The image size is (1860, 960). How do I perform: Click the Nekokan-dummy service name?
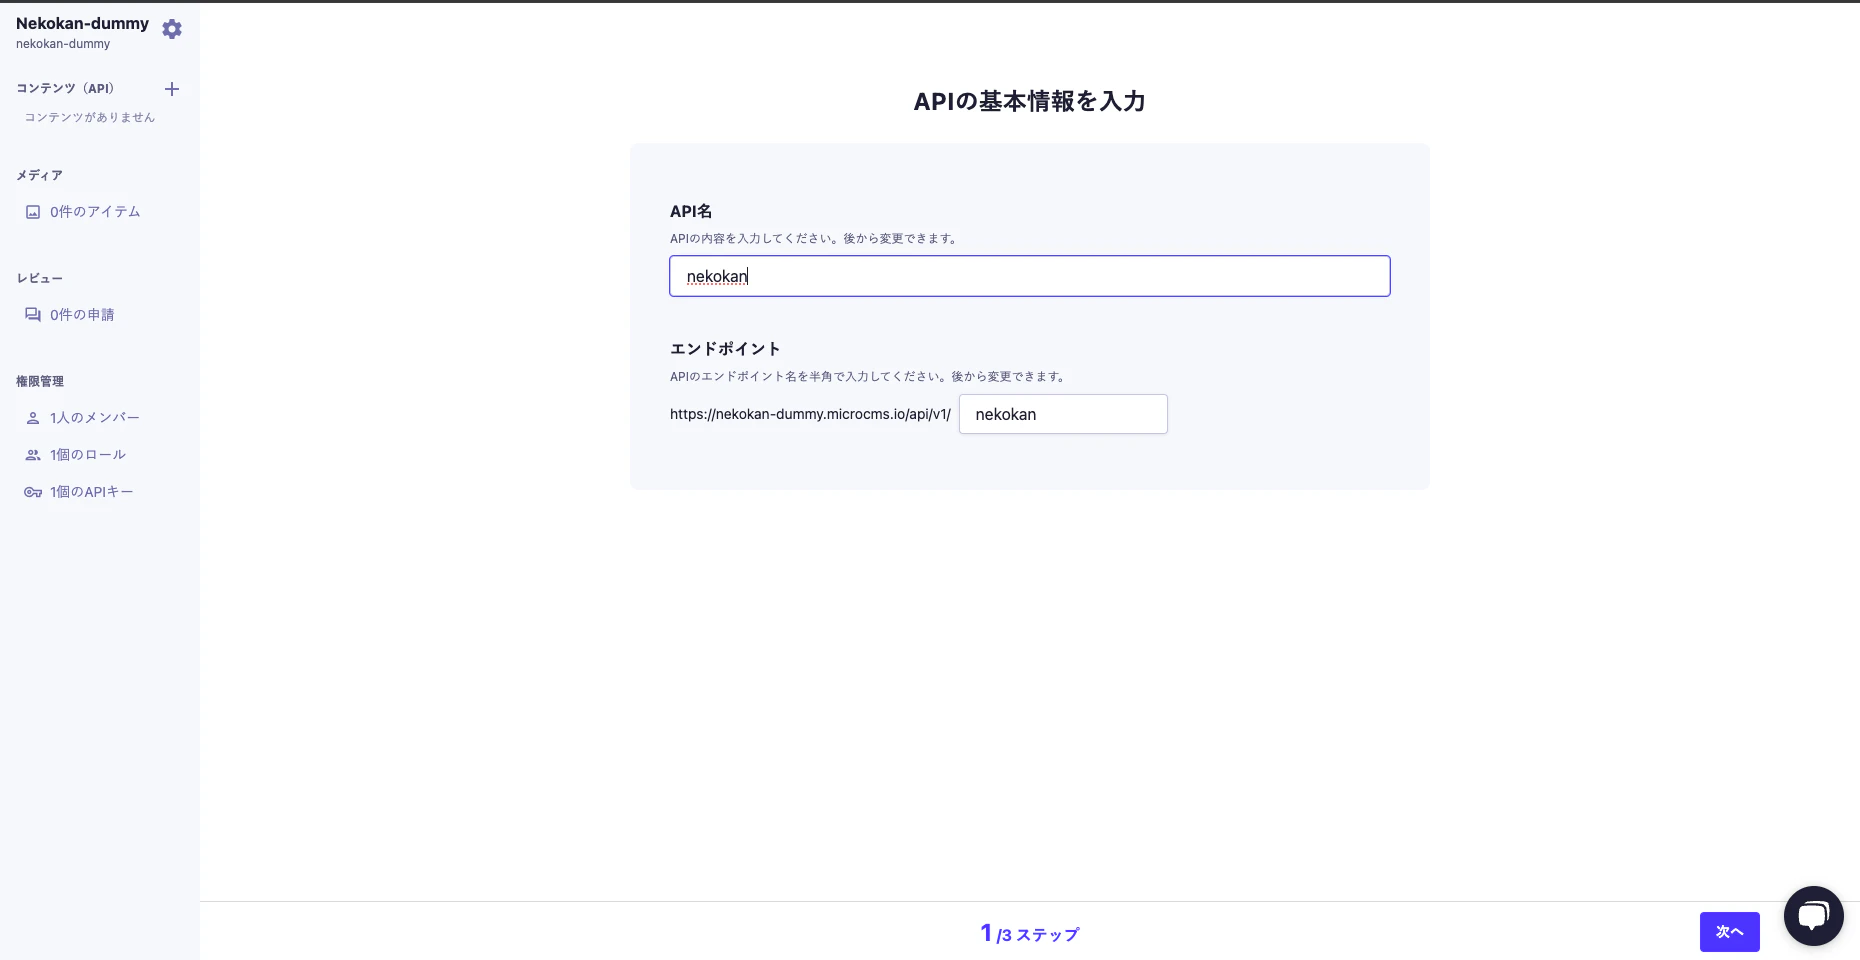coord(82,23)
